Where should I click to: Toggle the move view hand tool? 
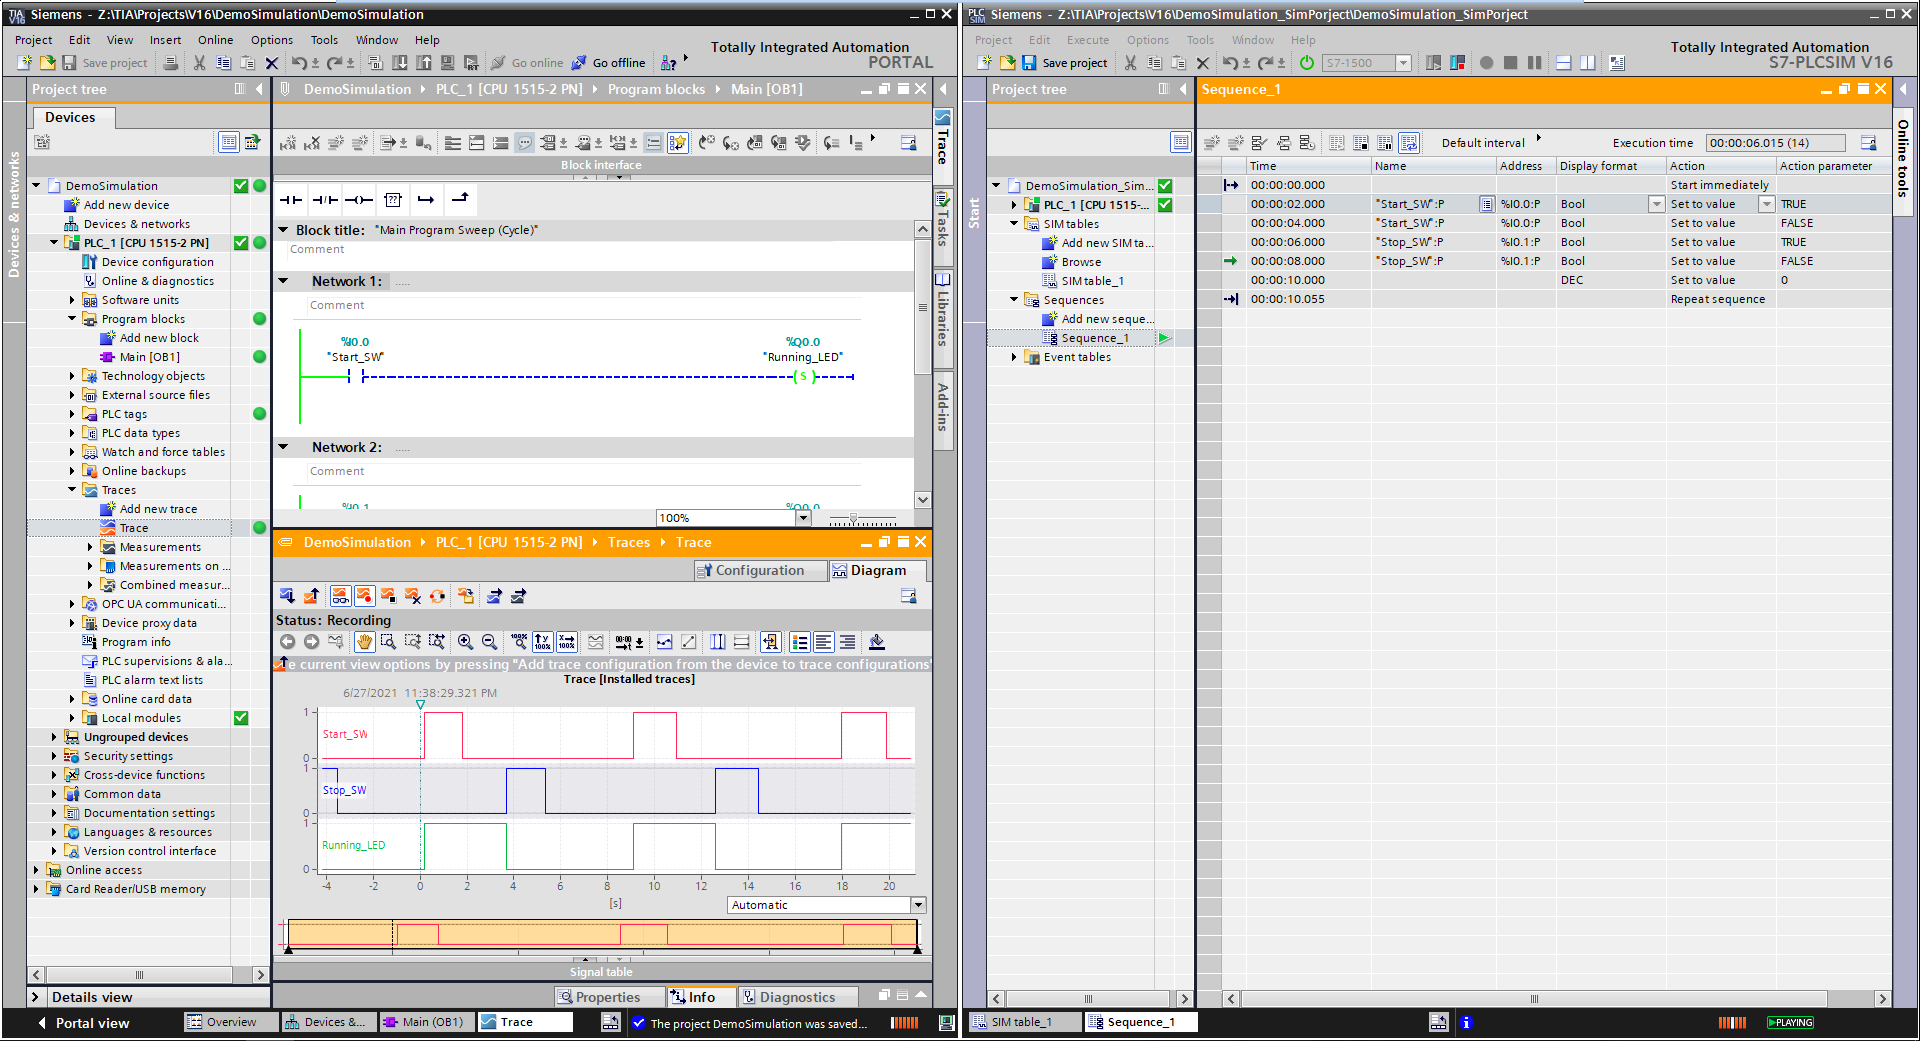(365, 642)
